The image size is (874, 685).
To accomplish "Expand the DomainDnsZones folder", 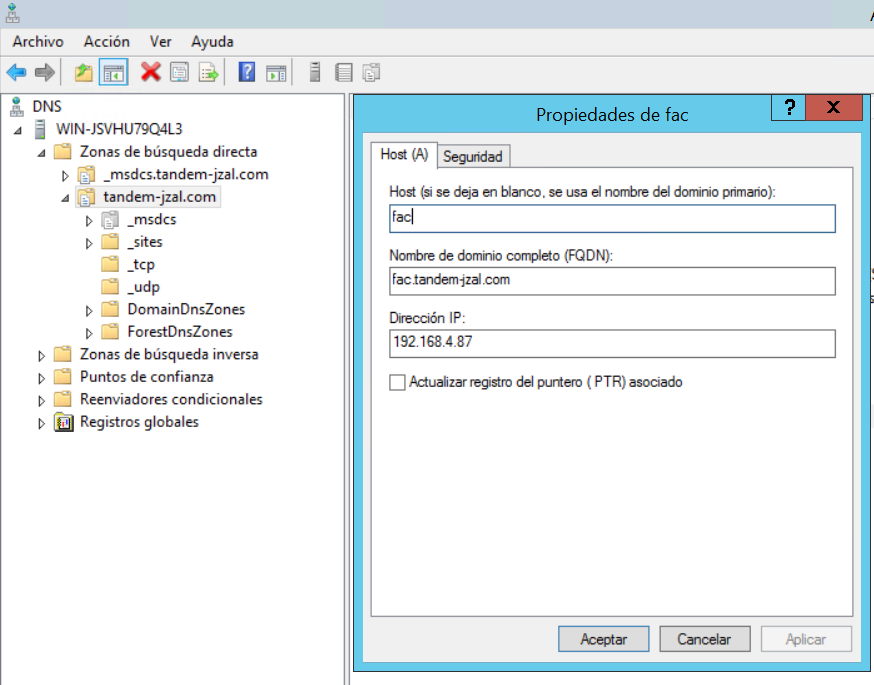I will [89, 310].
